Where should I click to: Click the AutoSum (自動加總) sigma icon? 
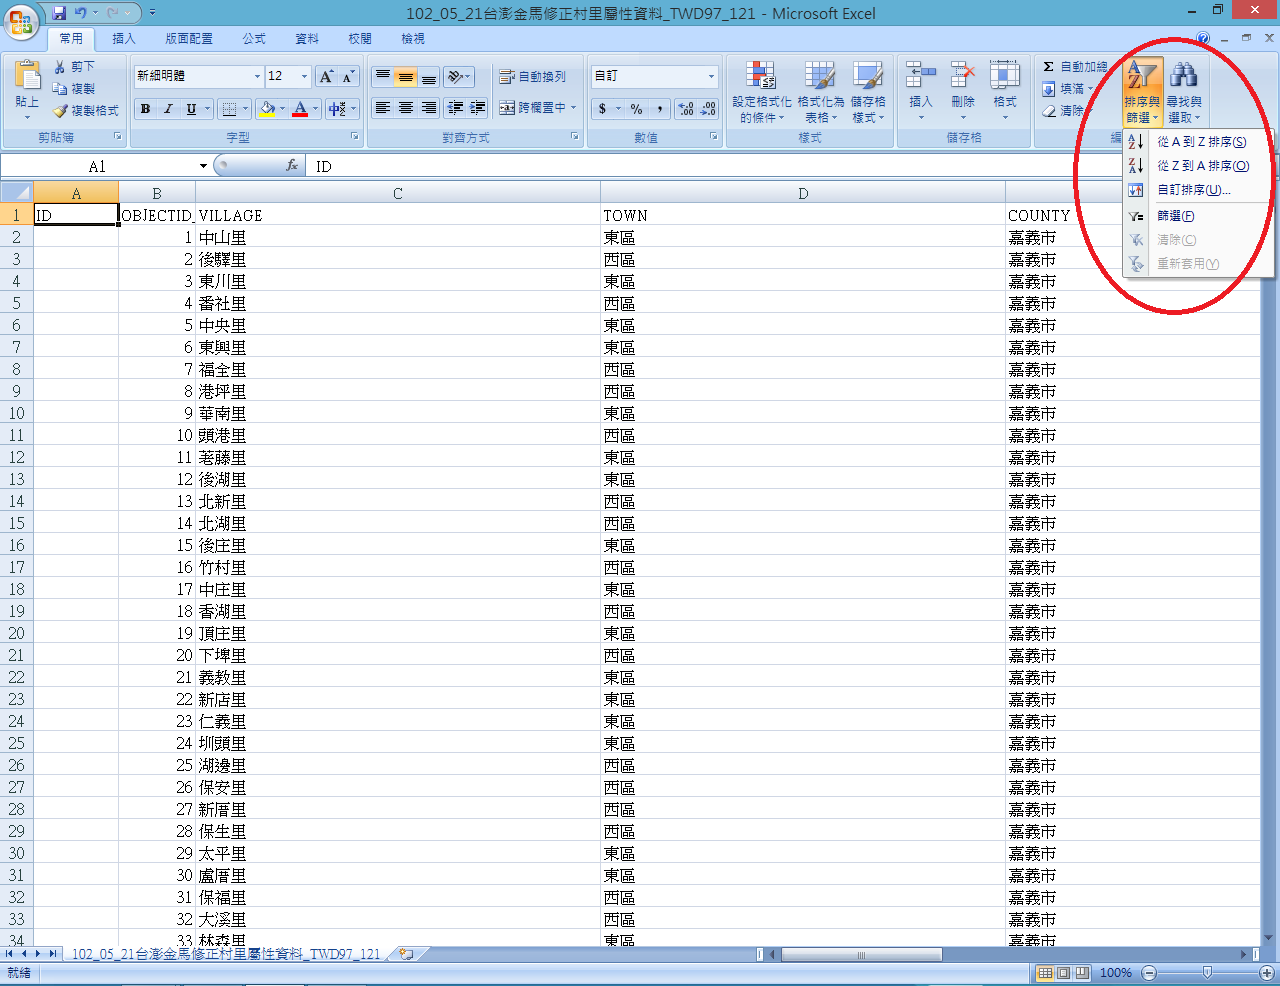click(1048, 67)
